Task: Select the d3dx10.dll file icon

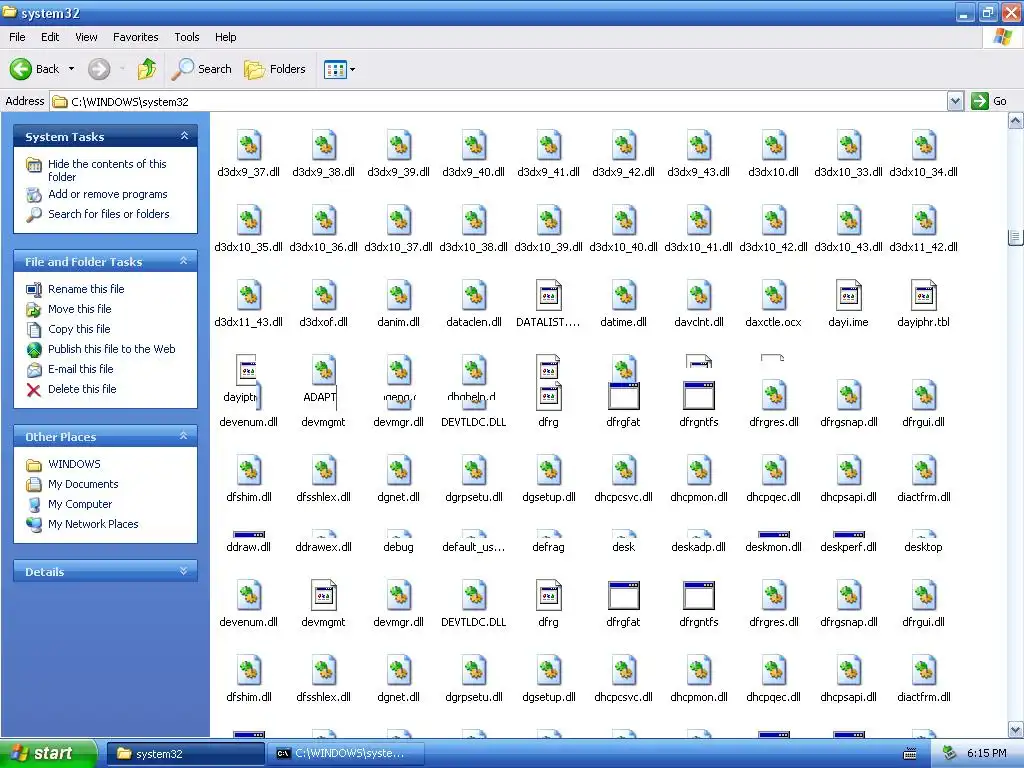Action: [x=774, y=145]
